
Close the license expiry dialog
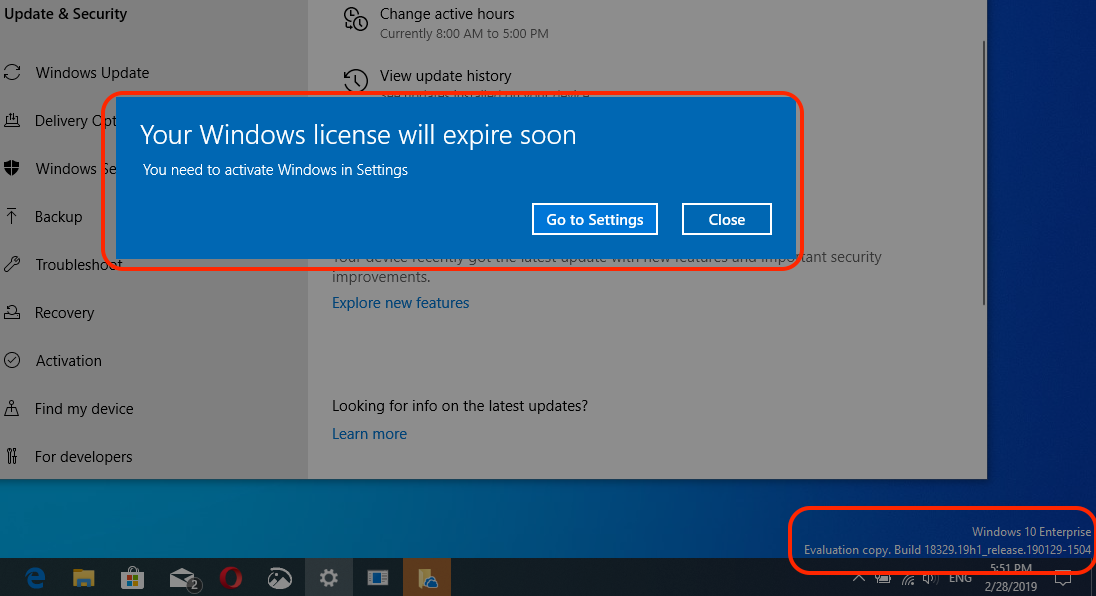tap(726, 219)
